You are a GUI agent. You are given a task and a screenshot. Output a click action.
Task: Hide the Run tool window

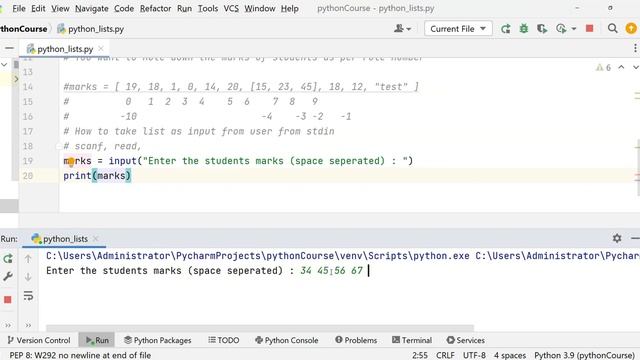tap(635, 238)
